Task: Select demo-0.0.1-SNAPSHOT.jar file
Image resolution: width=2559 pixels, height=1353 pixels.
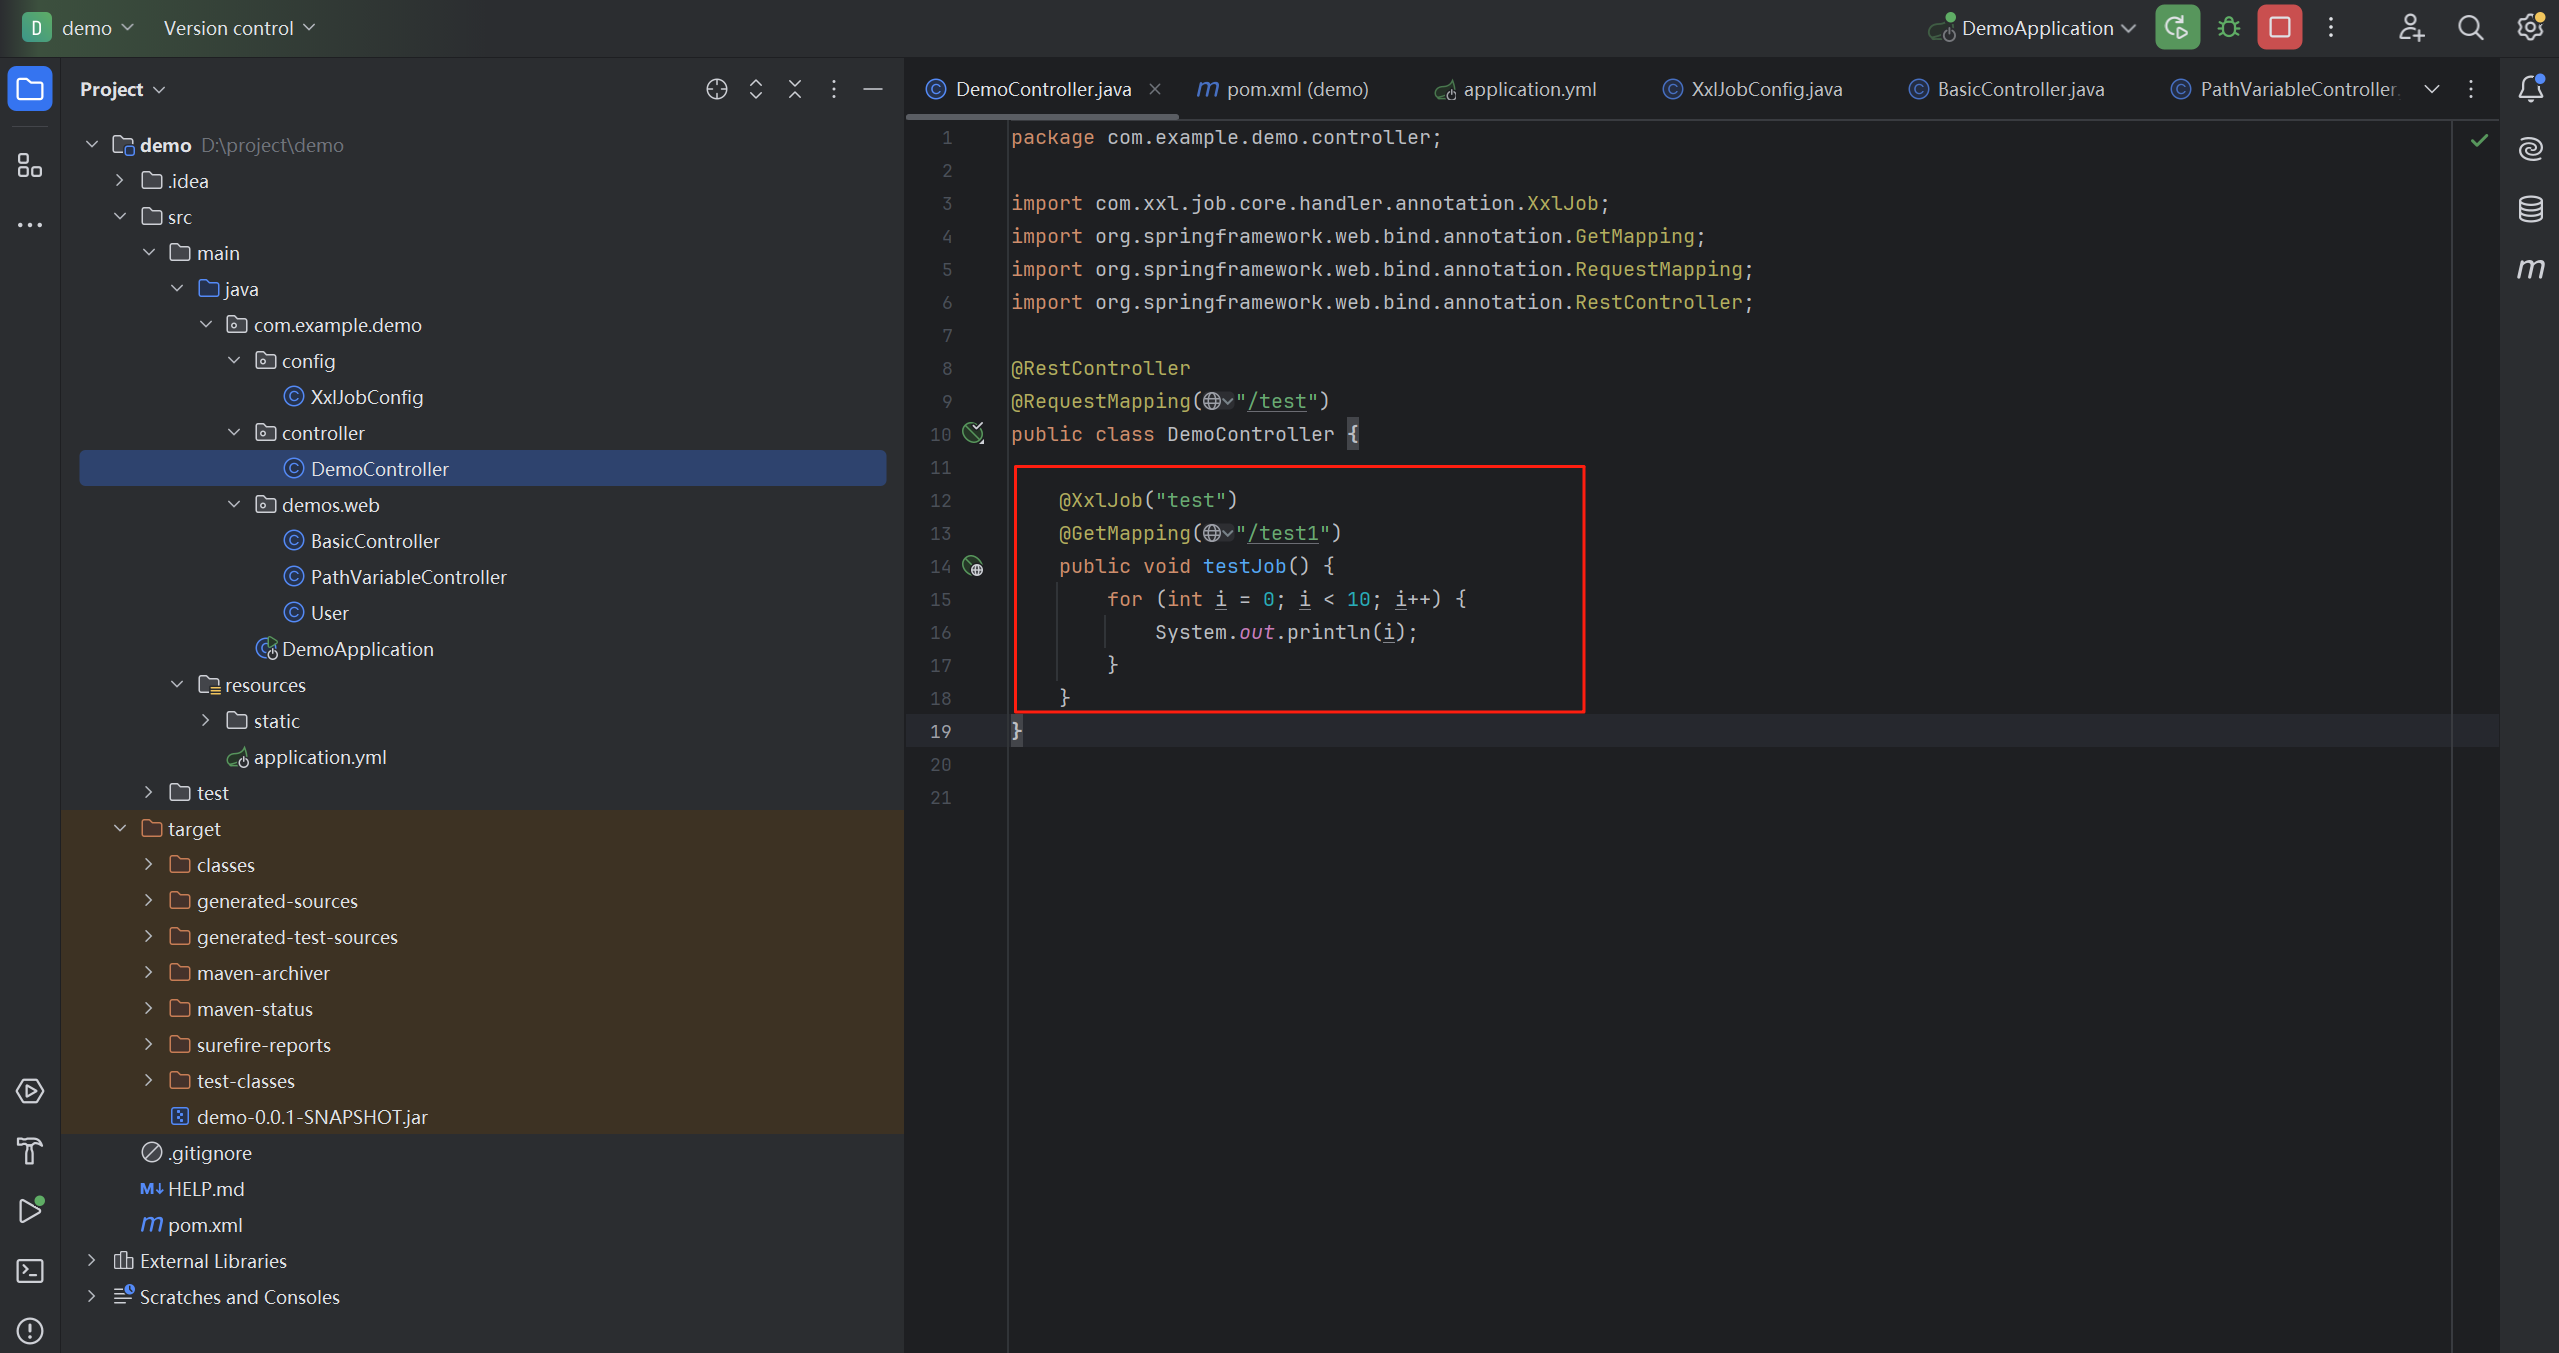Action: click(311, 1117)
